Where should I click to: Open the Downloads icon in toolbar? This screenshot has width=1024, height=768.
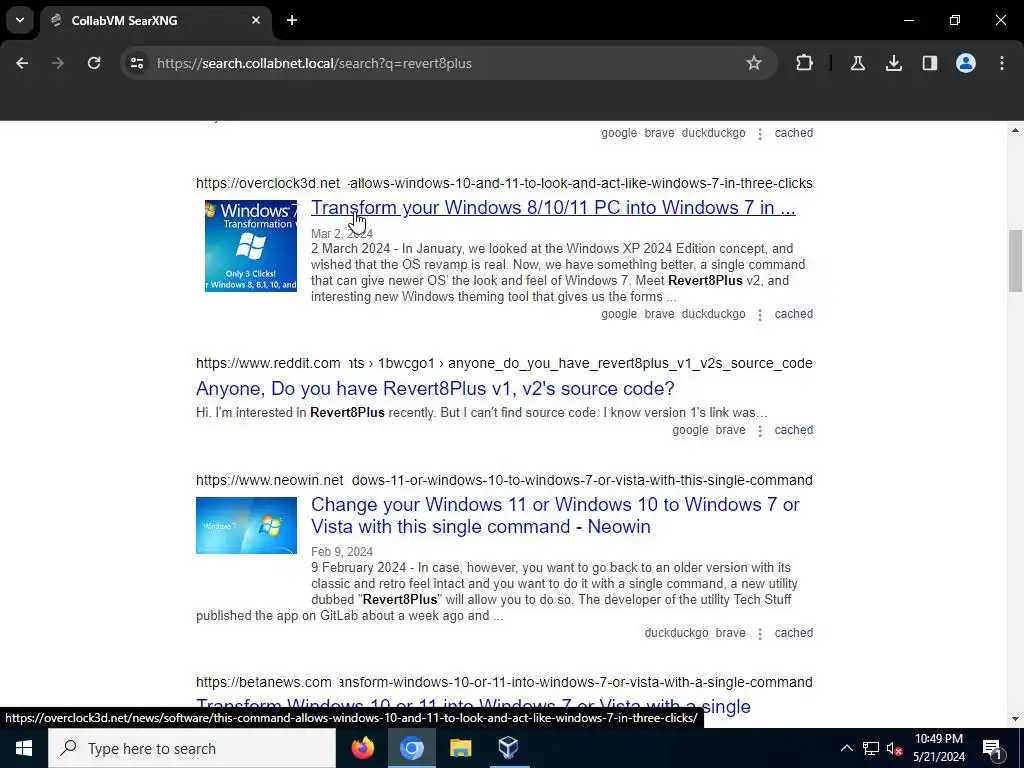click(x=893, y=63)
